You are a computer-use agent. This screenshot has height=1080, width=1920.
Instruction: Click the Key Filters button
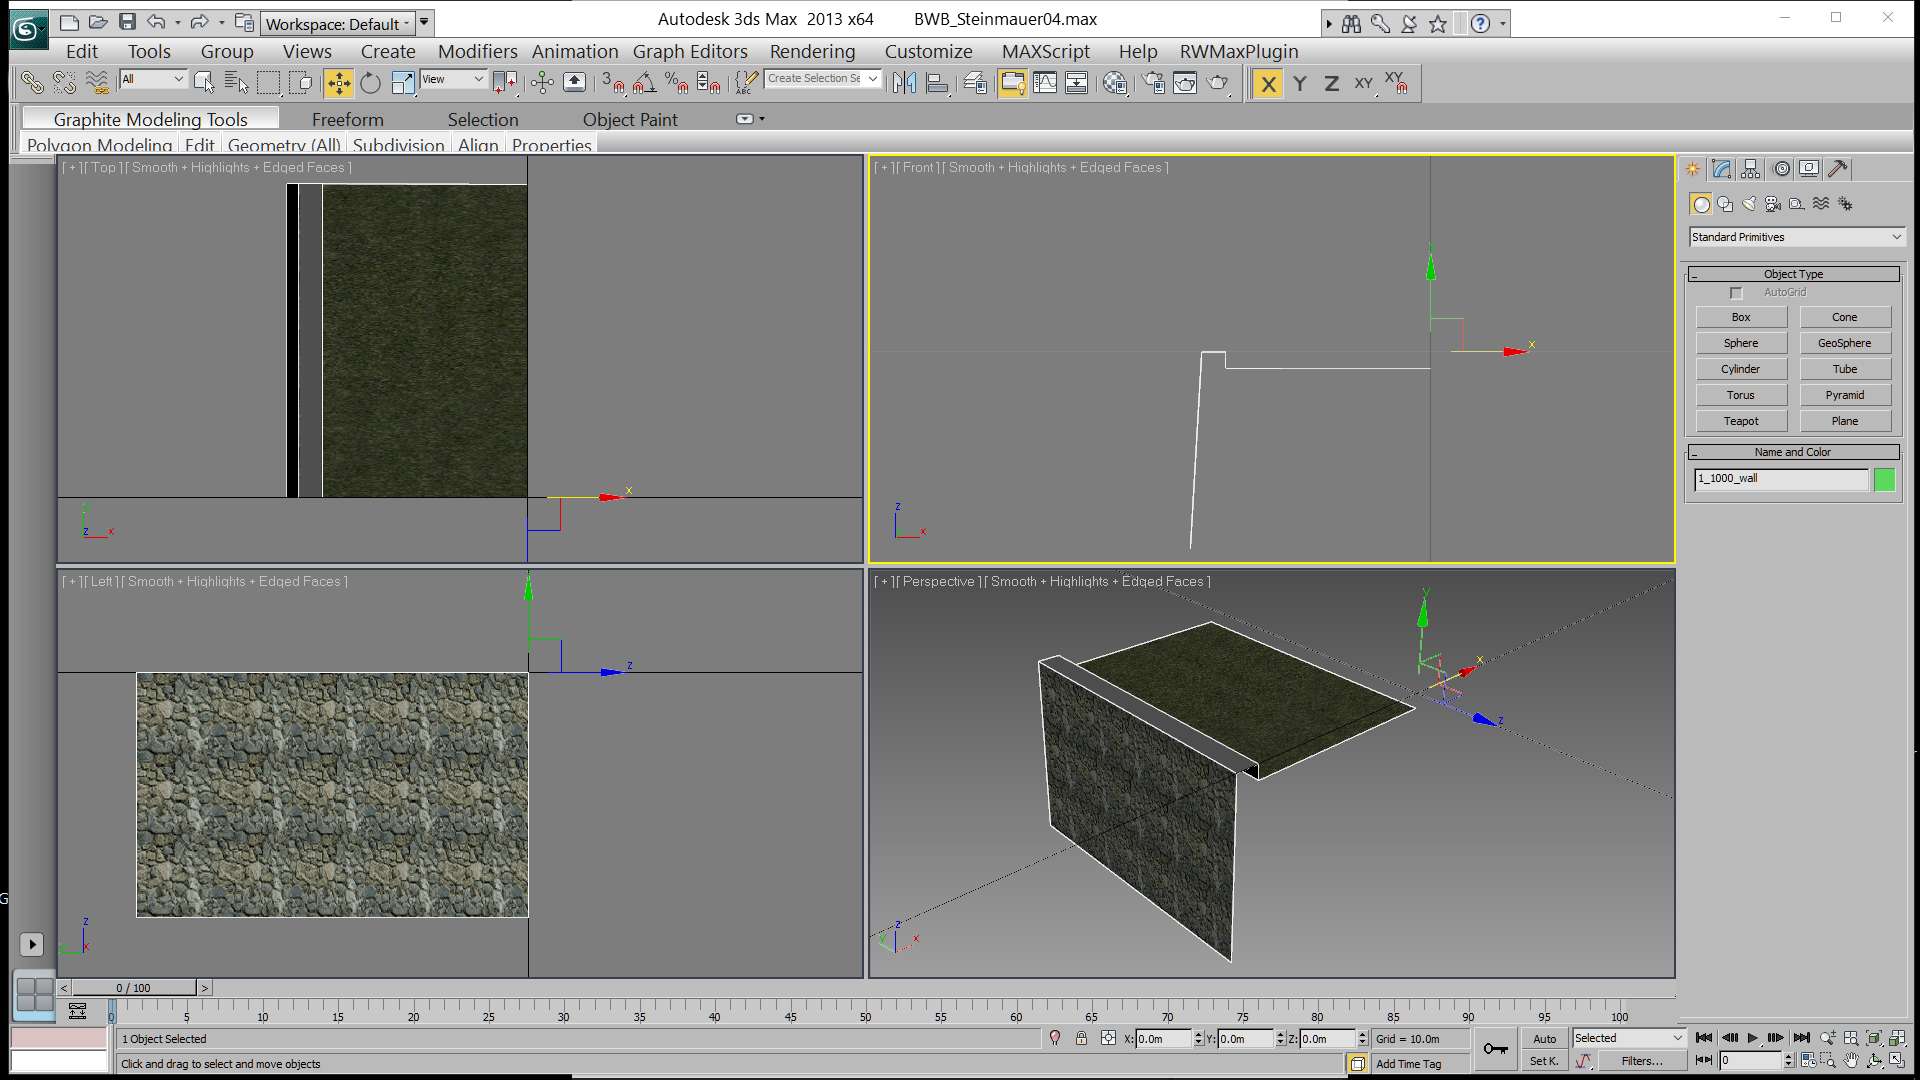1641,1061
